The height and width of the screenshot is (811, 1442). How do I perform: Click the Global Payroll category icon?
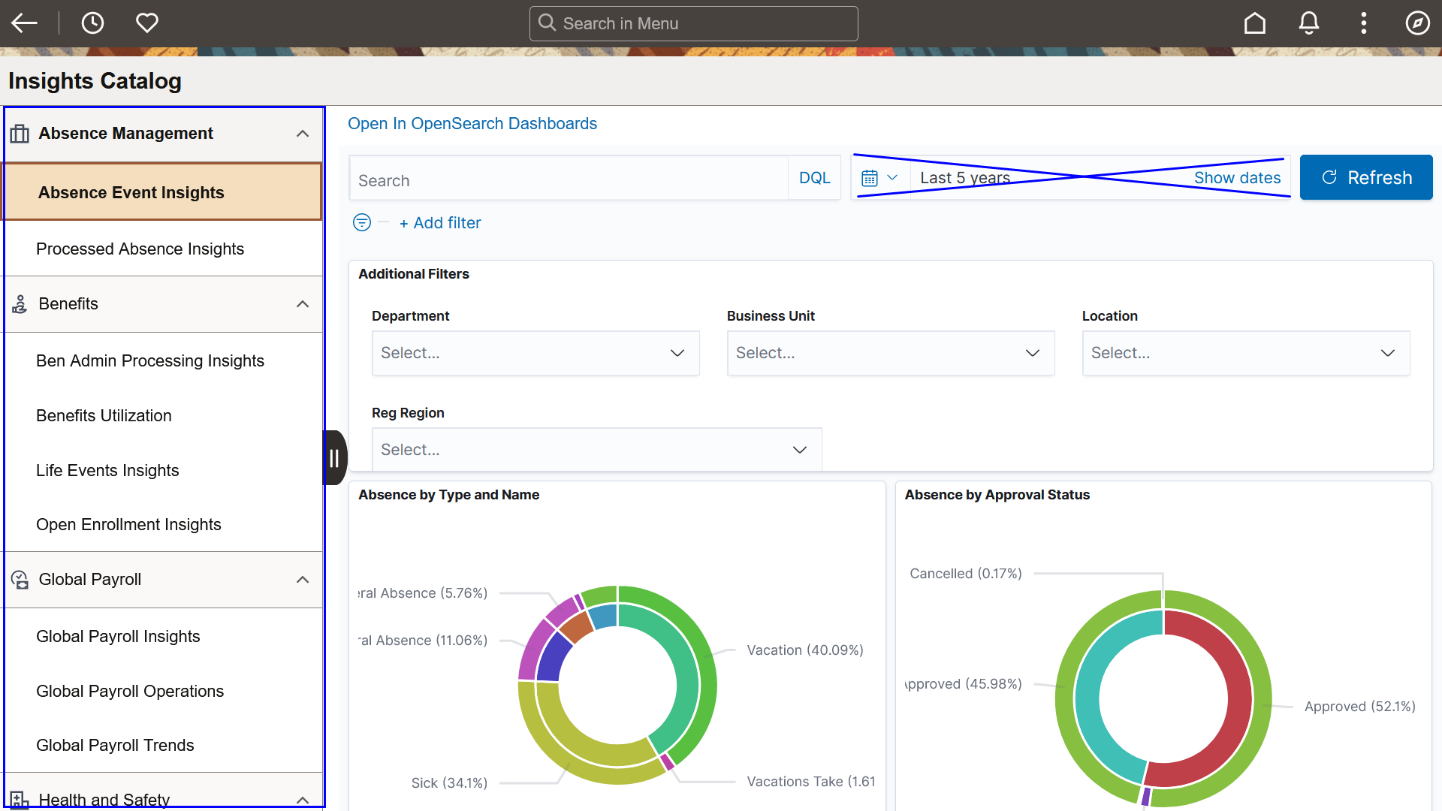coord(19,580)
